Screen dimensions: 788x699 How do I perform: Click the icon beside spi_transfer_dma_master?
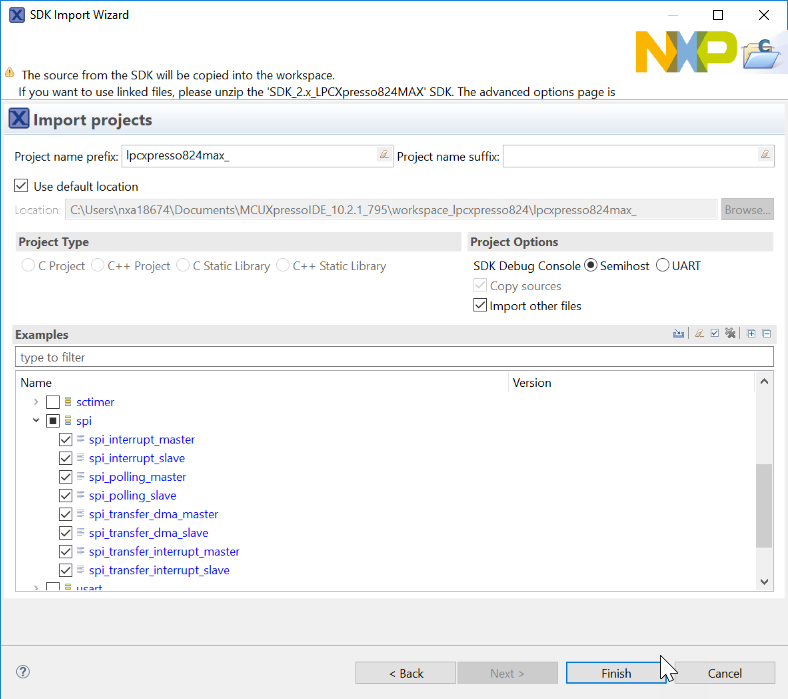pyautogui.click(x=80, y=514)
